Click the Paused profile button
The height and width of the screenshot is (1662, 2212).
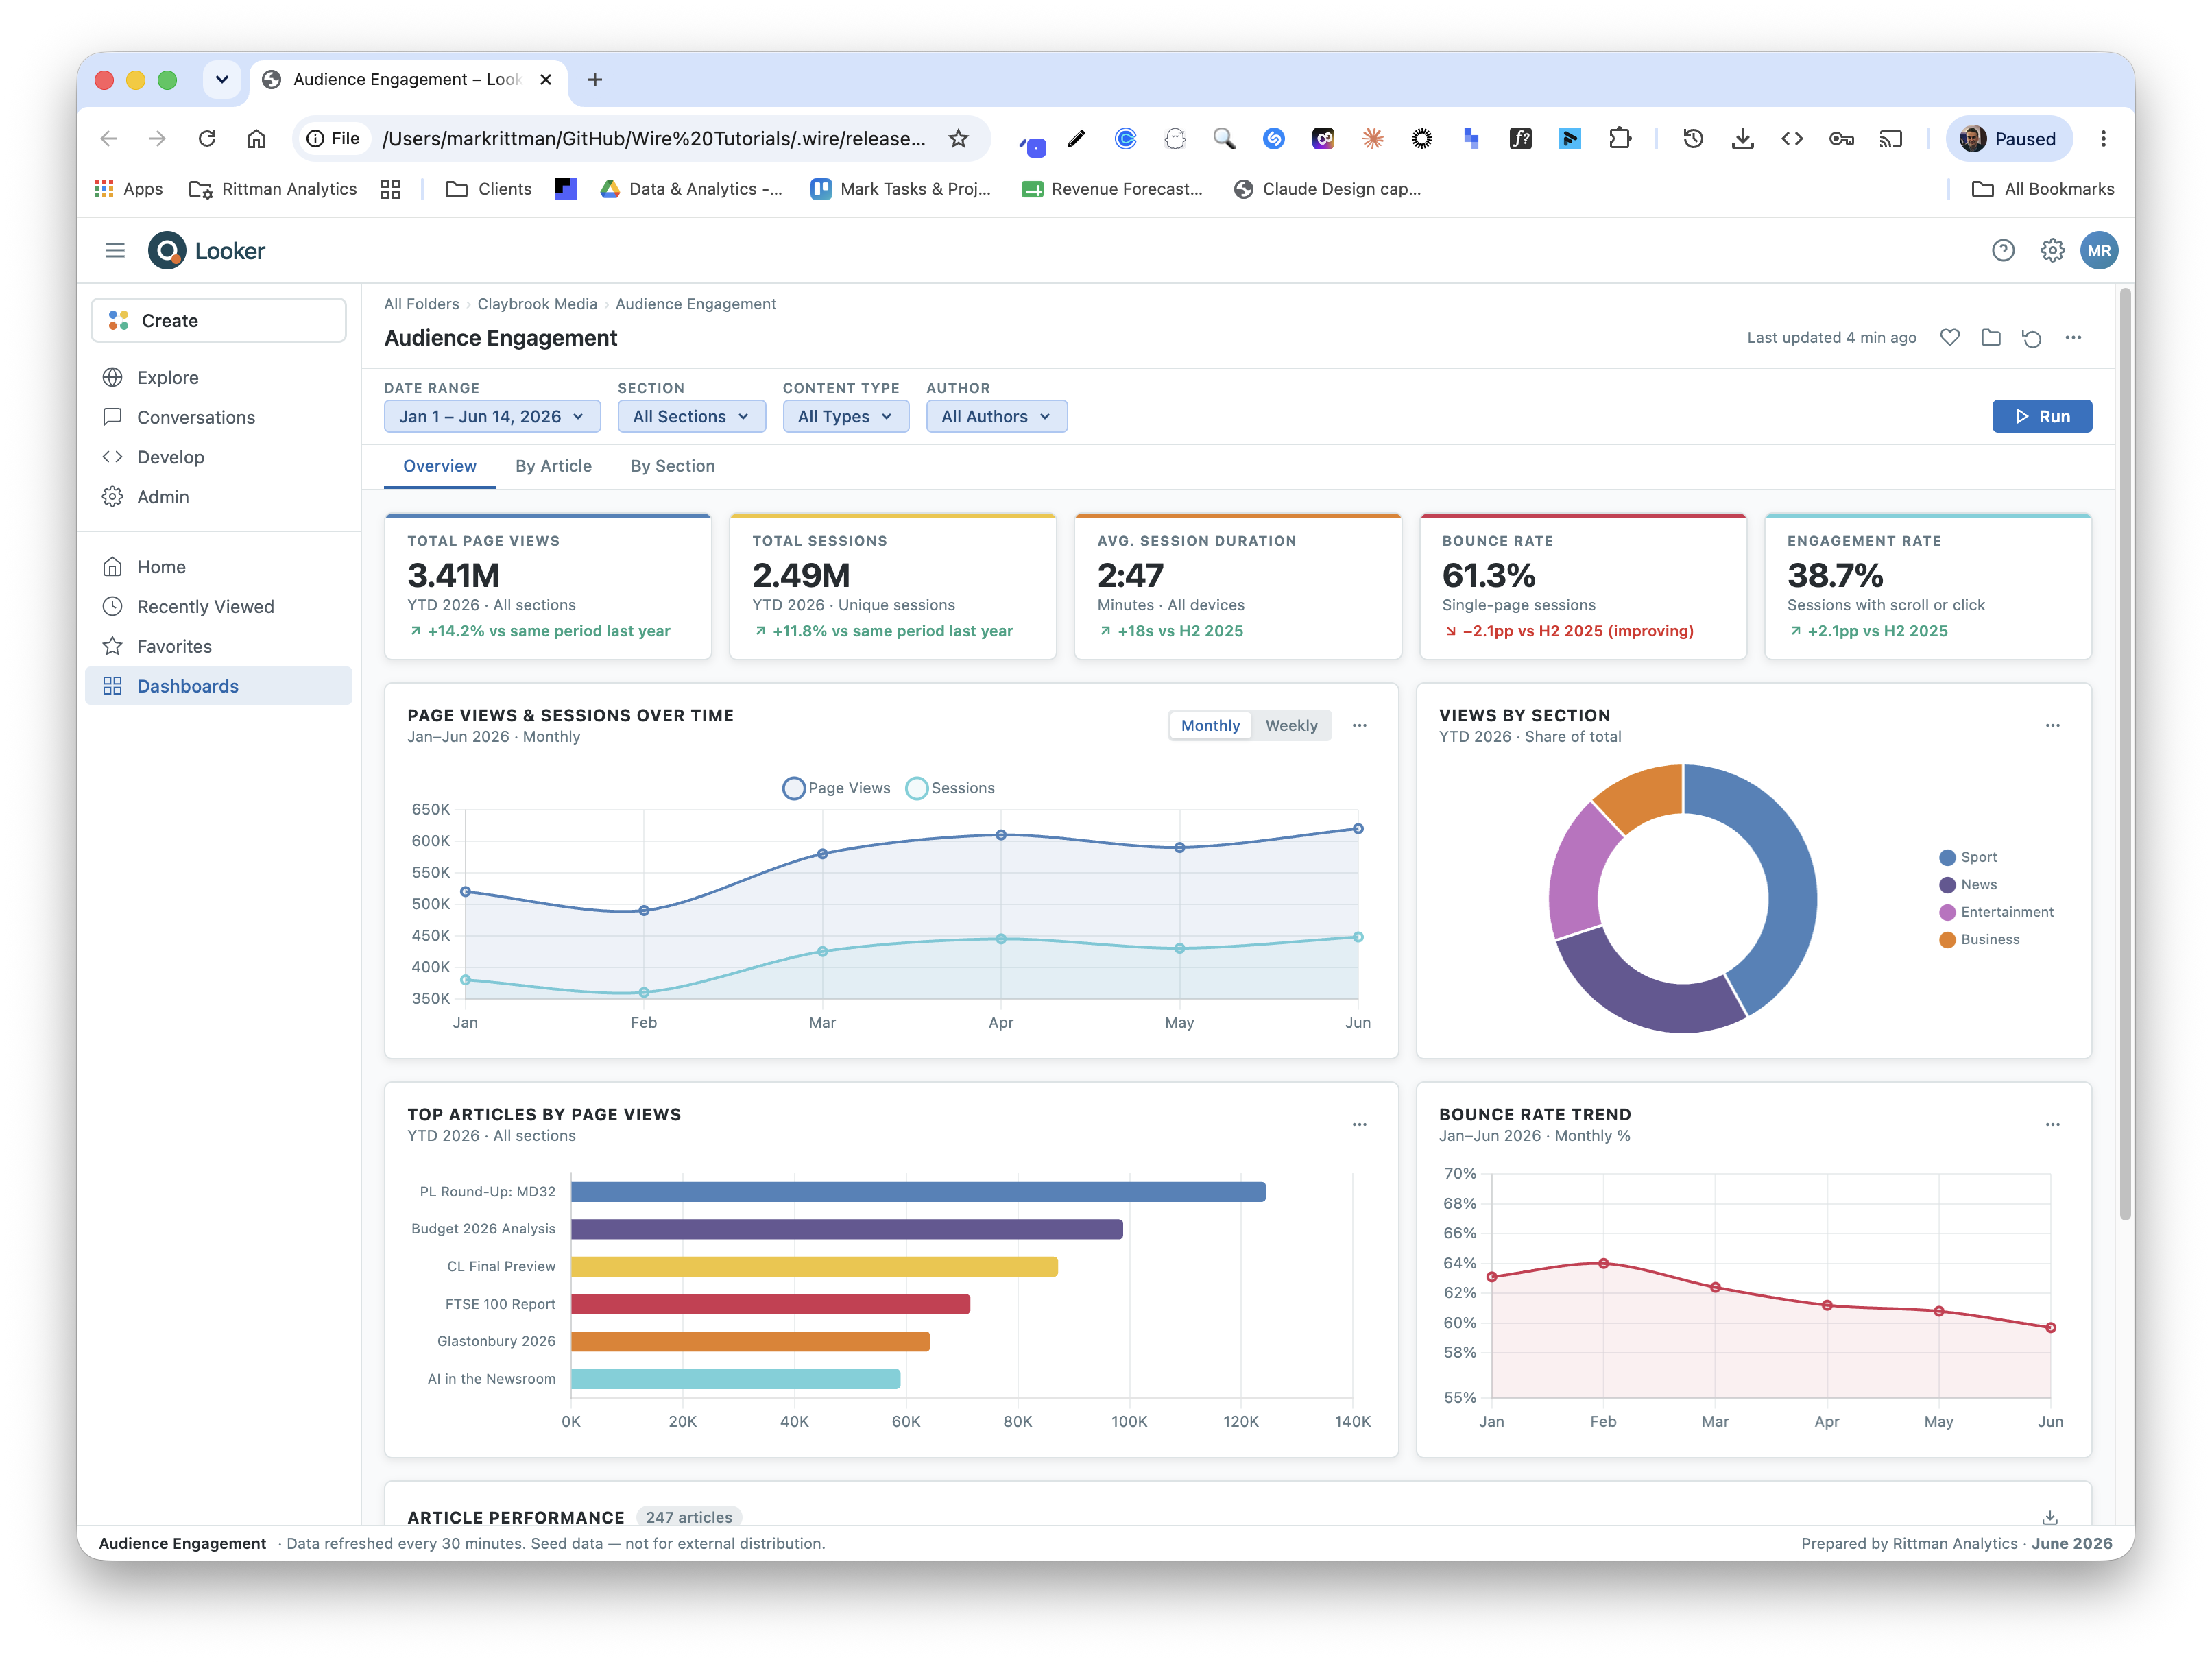pyautogui.click(x=2008, y=138)
